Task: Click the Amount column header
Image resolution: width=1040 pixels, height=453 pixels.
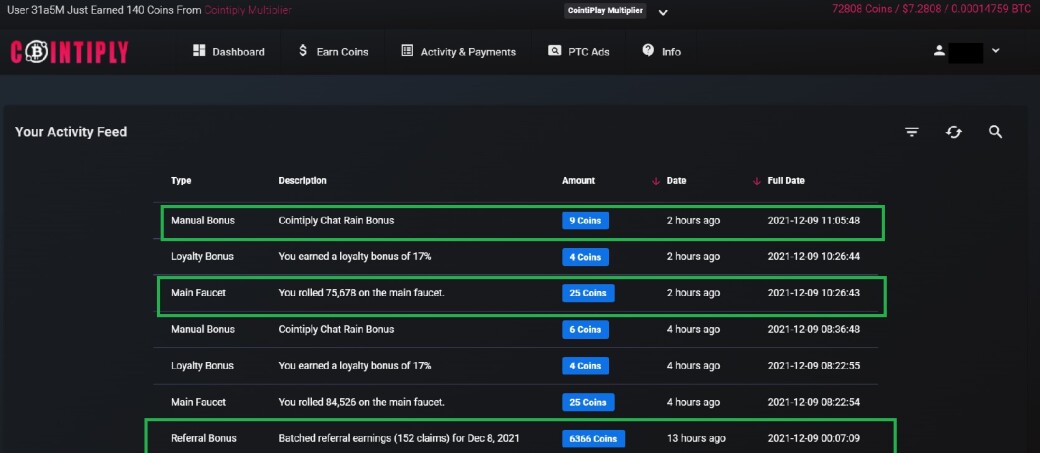Action: click(x=578, y=180)
